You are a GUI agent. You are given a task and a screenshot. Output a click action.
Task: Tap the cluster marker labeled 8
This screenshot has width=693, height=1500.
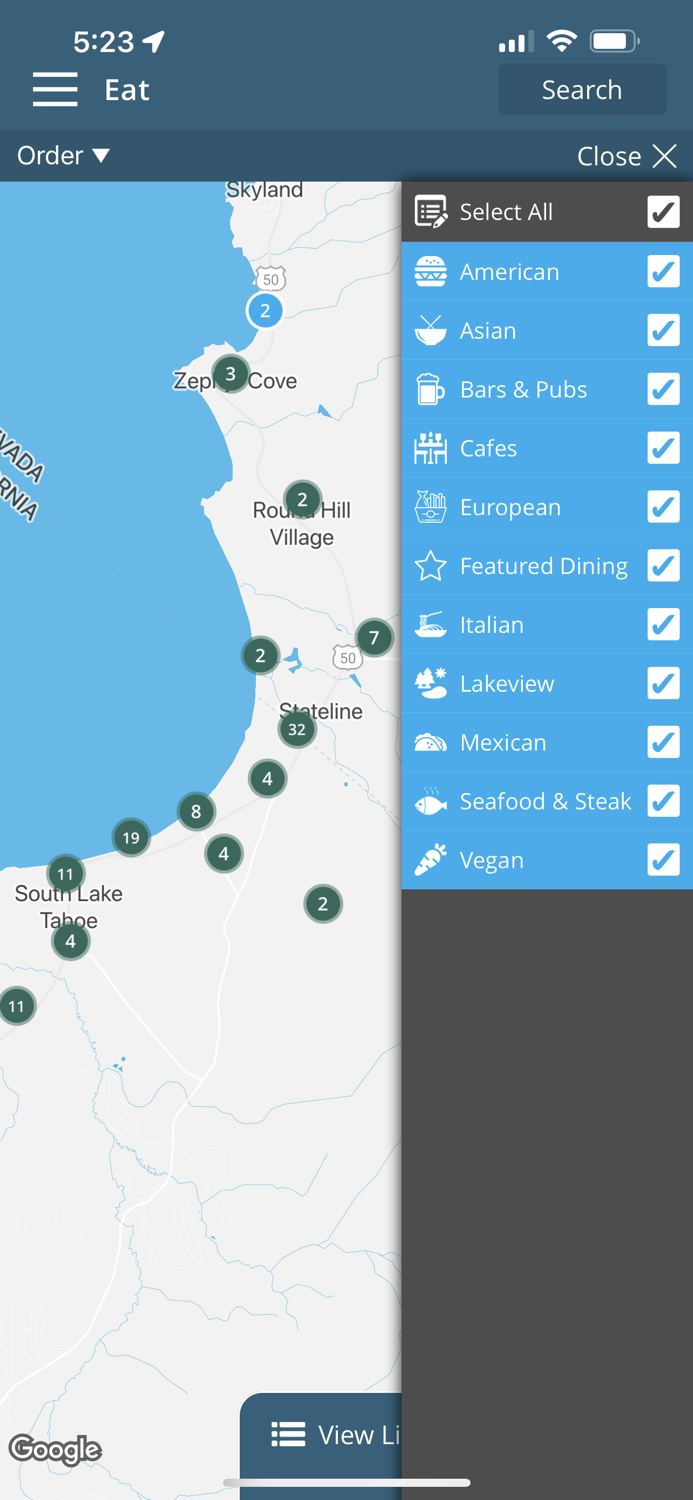196,812
